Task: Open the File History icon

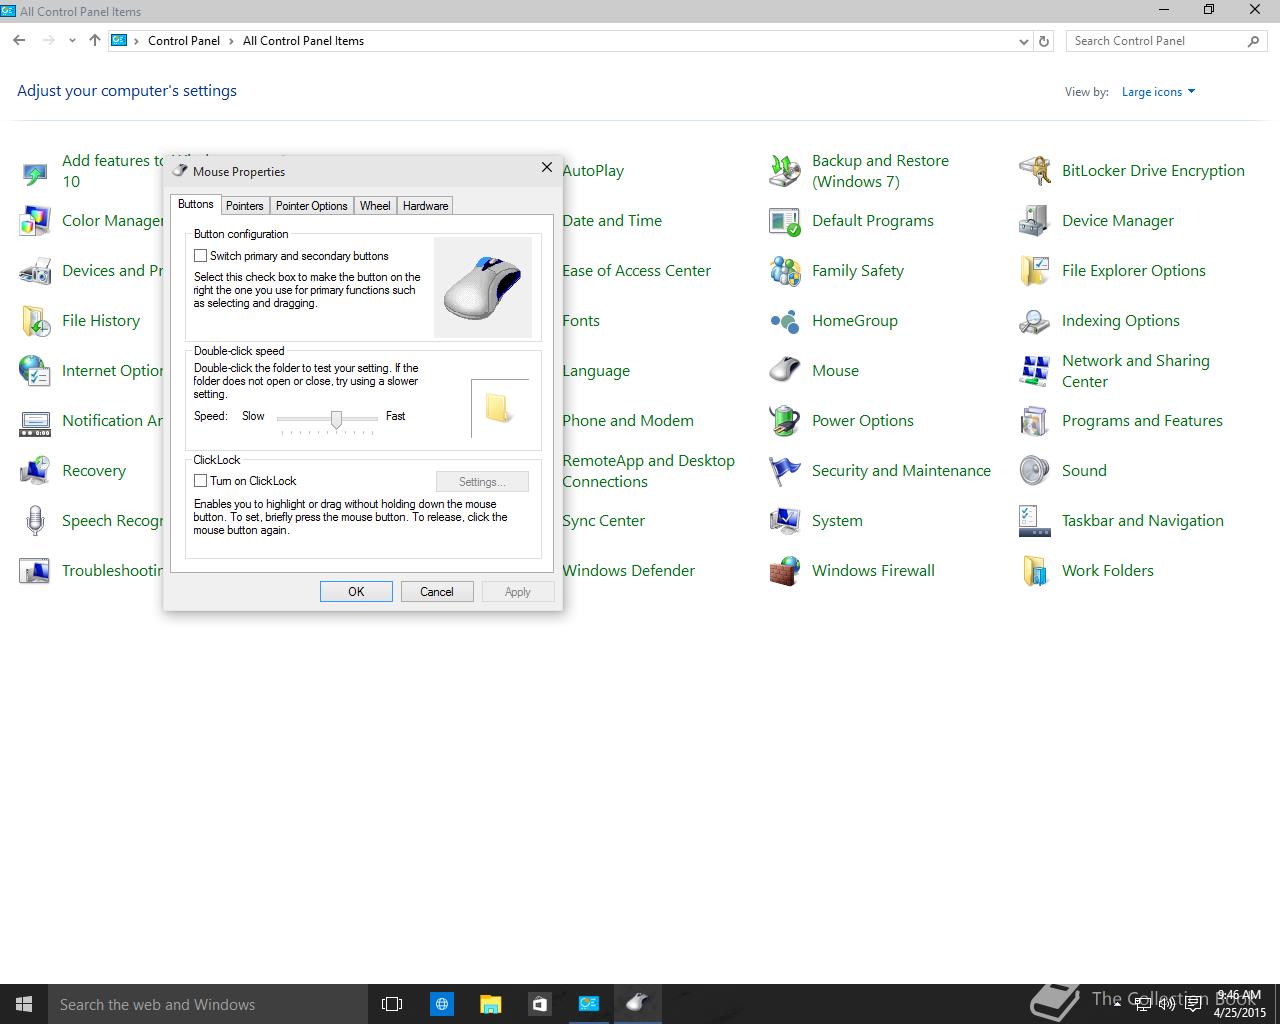Action: 35,321
